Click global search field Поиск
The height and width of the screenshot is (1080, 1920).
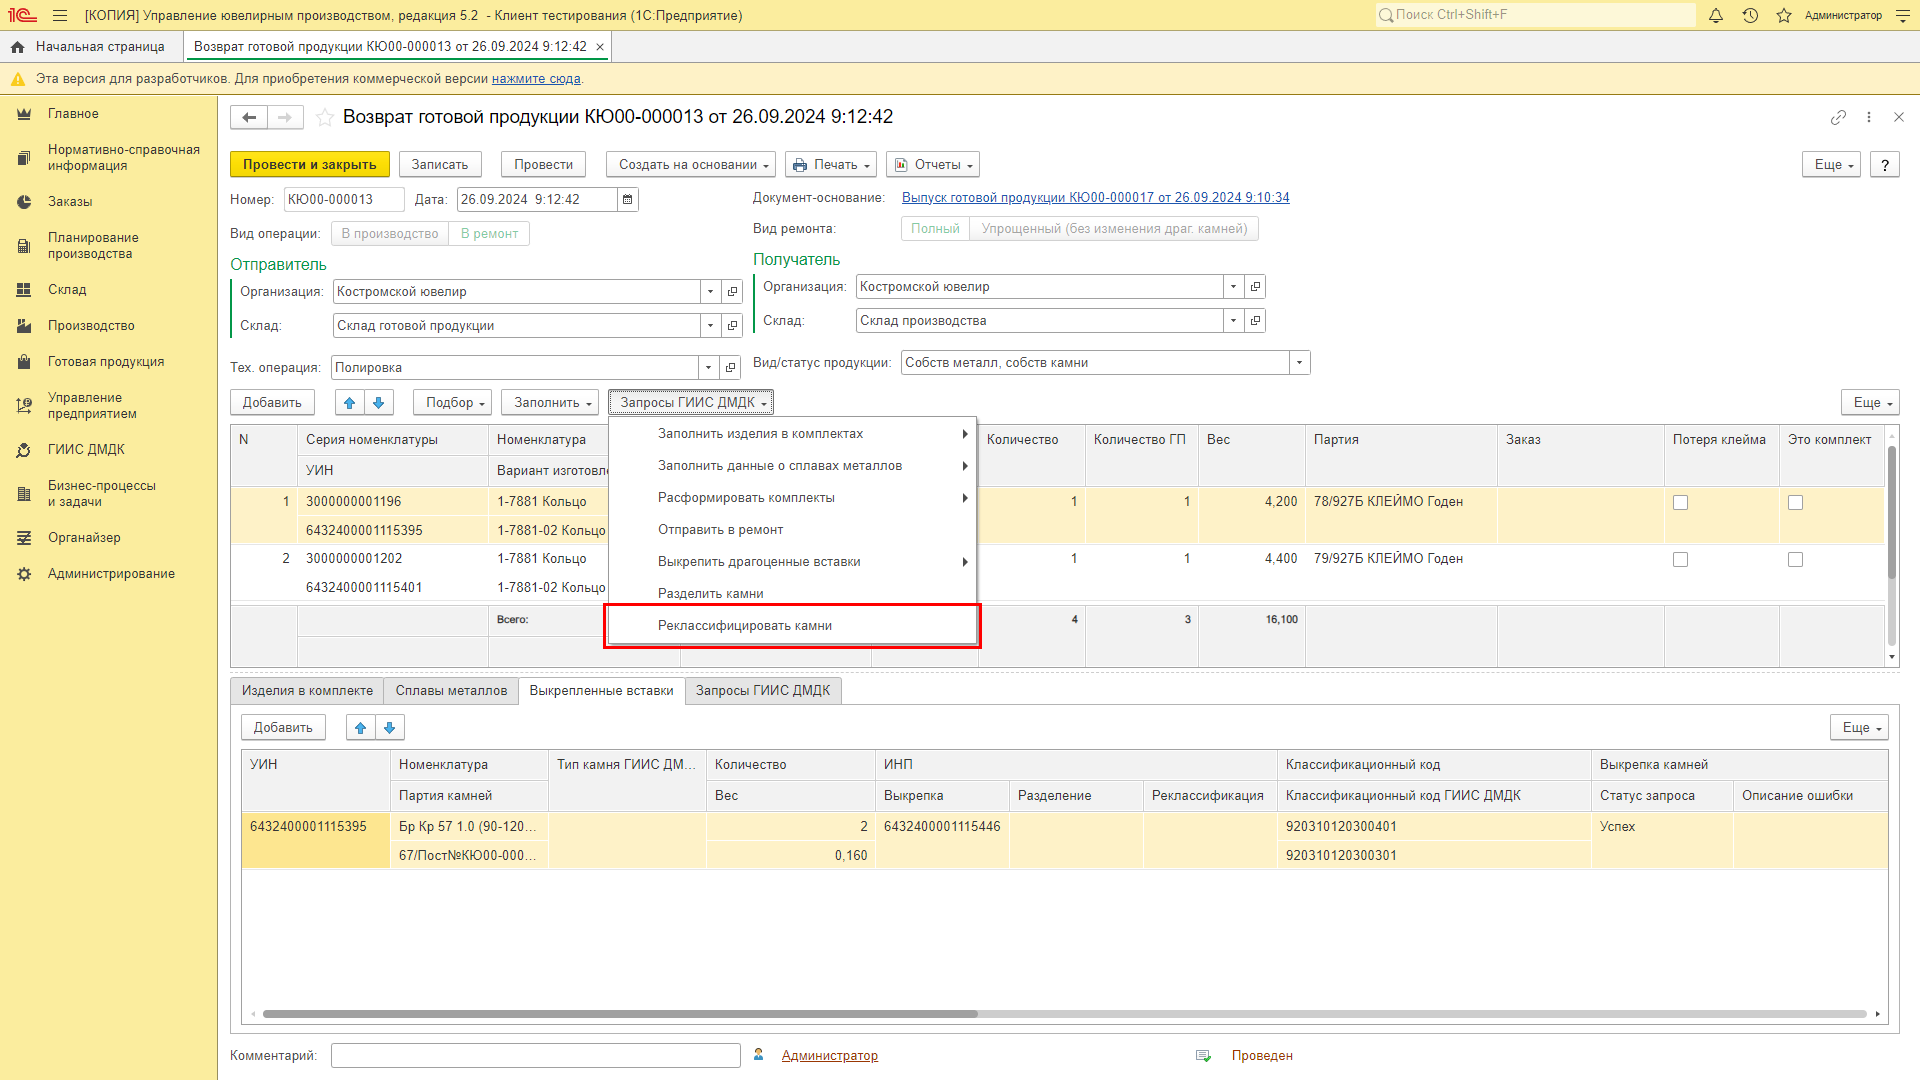1536,15
